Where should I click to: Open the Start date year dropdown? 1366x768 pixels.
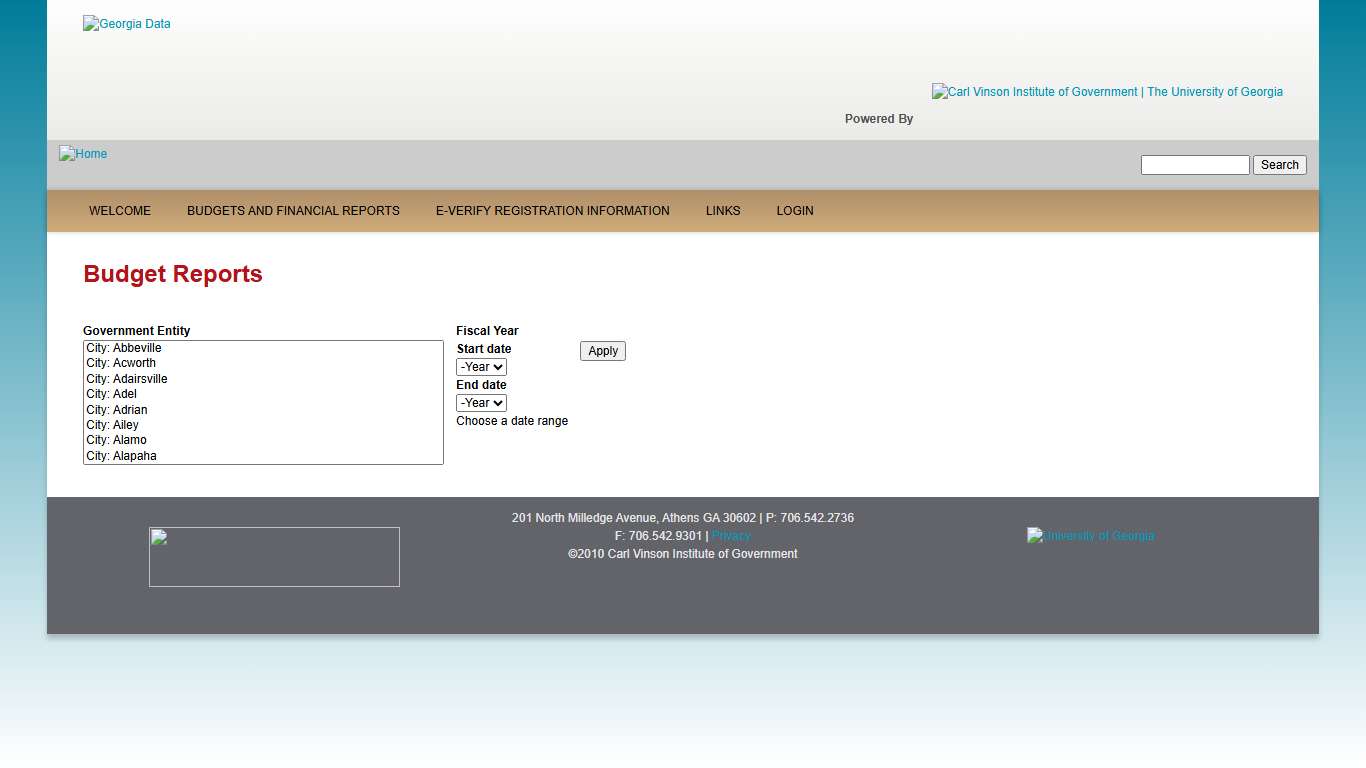tap(481, 367)
